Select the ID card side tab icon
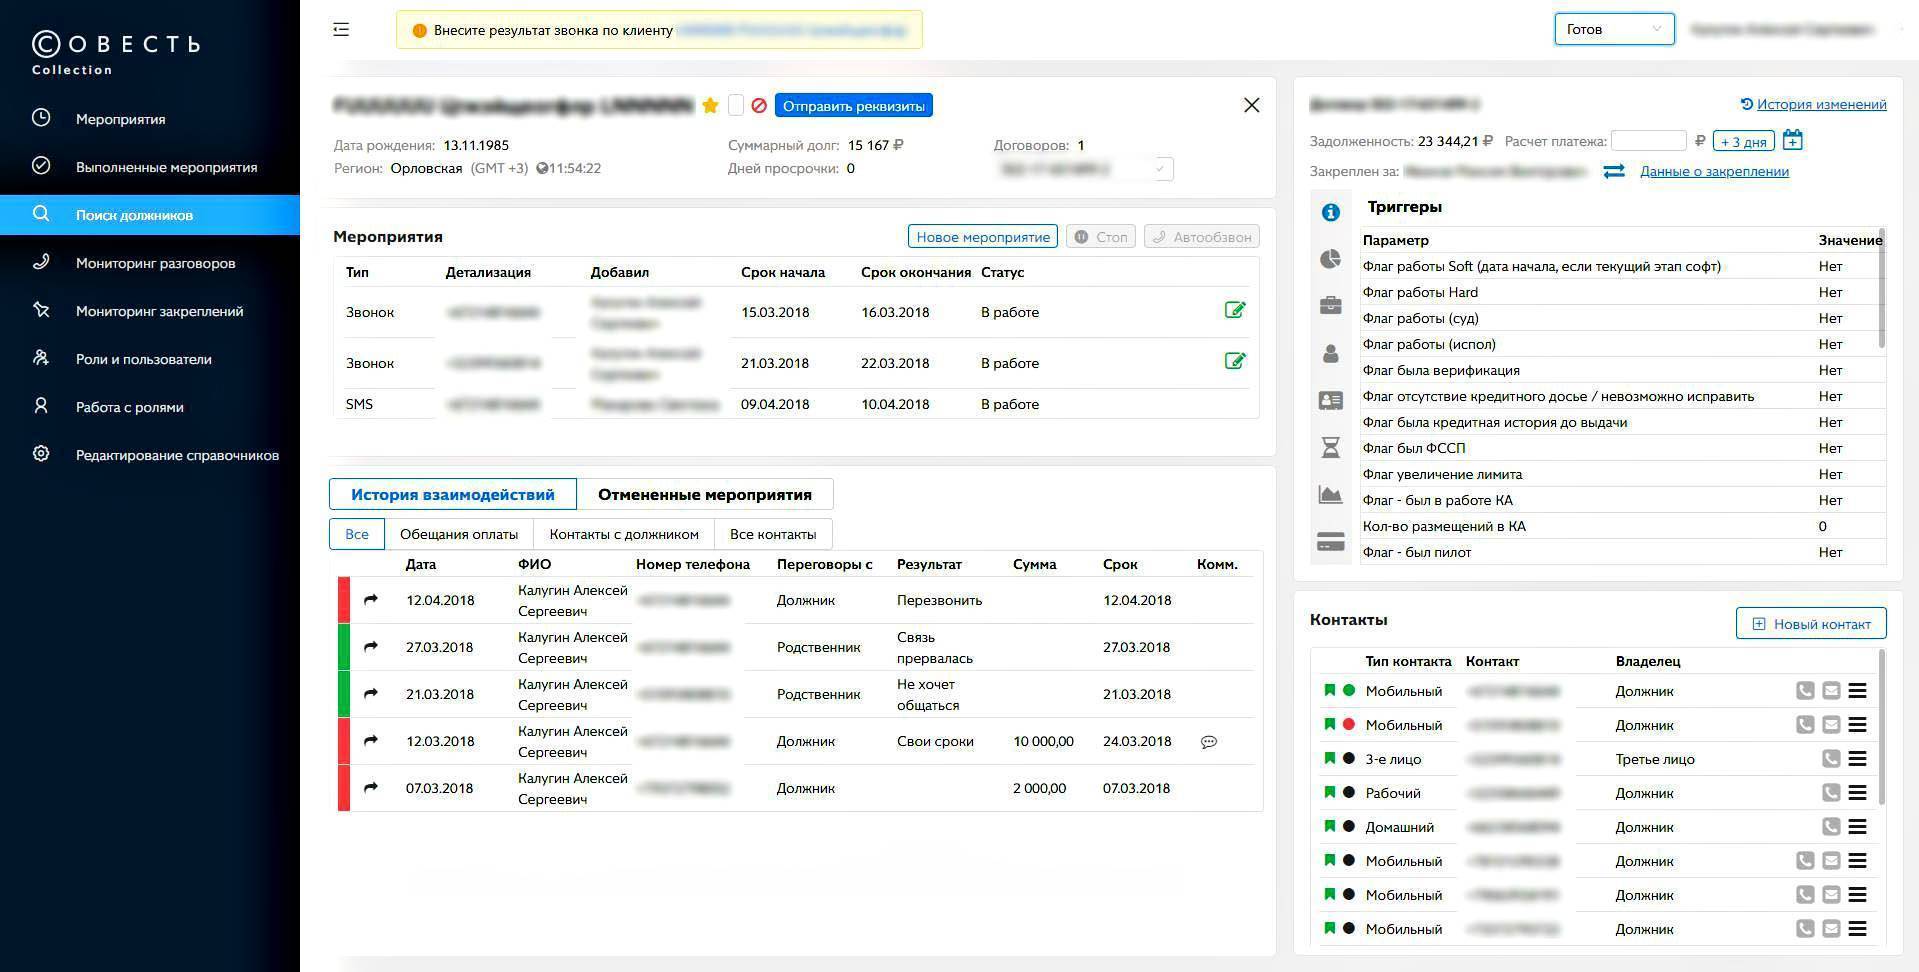 (x=1331, y=400)
